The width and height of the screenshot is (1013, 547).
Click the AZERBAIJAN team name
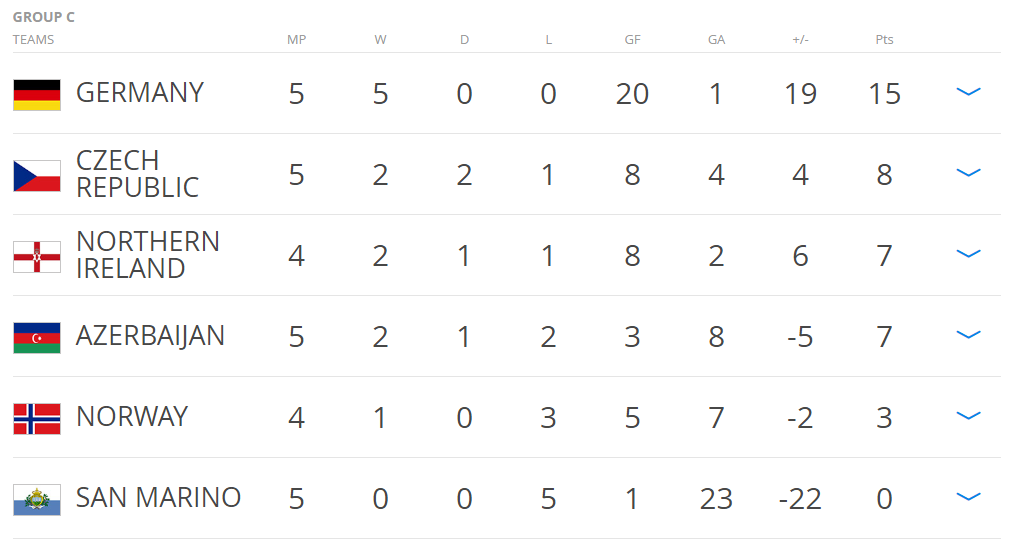pyautogui.click(x=150, y=336)
